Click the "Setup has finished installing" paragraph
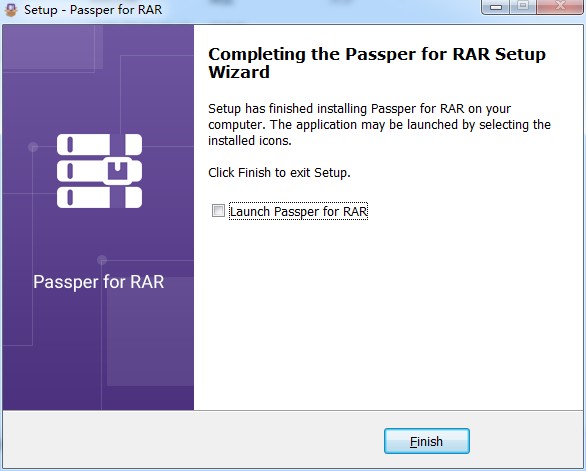The image size is (586, 471). pos(379,124)
